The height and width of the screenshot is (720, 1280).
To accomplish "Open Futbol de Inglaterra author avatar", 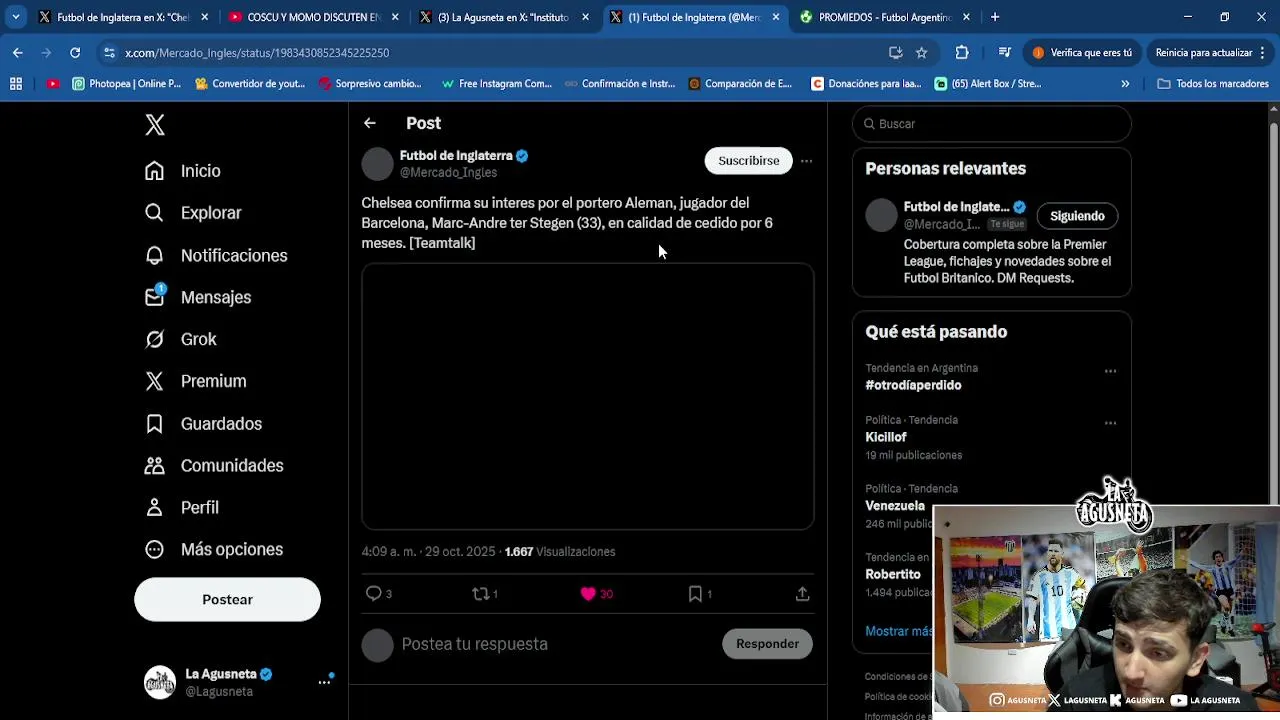I will click(378, 164).
